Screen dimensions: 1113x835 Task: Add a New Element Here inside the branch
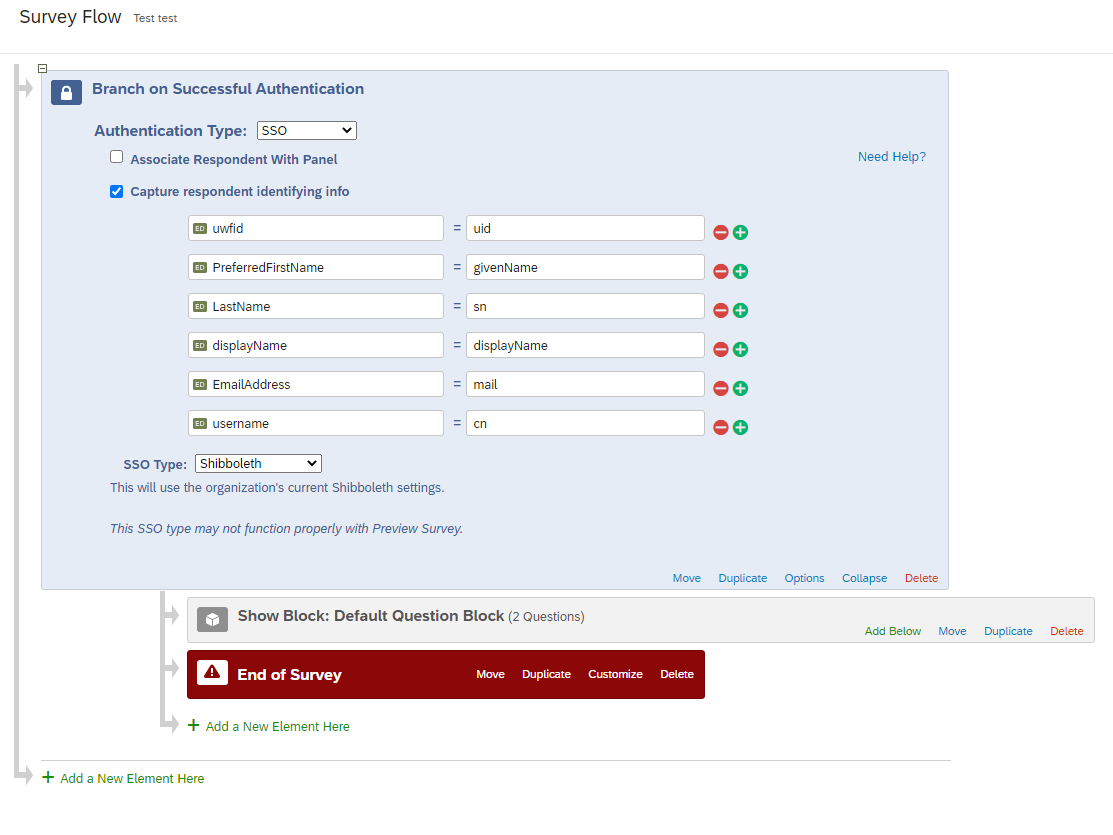click(x=278, y=726)
